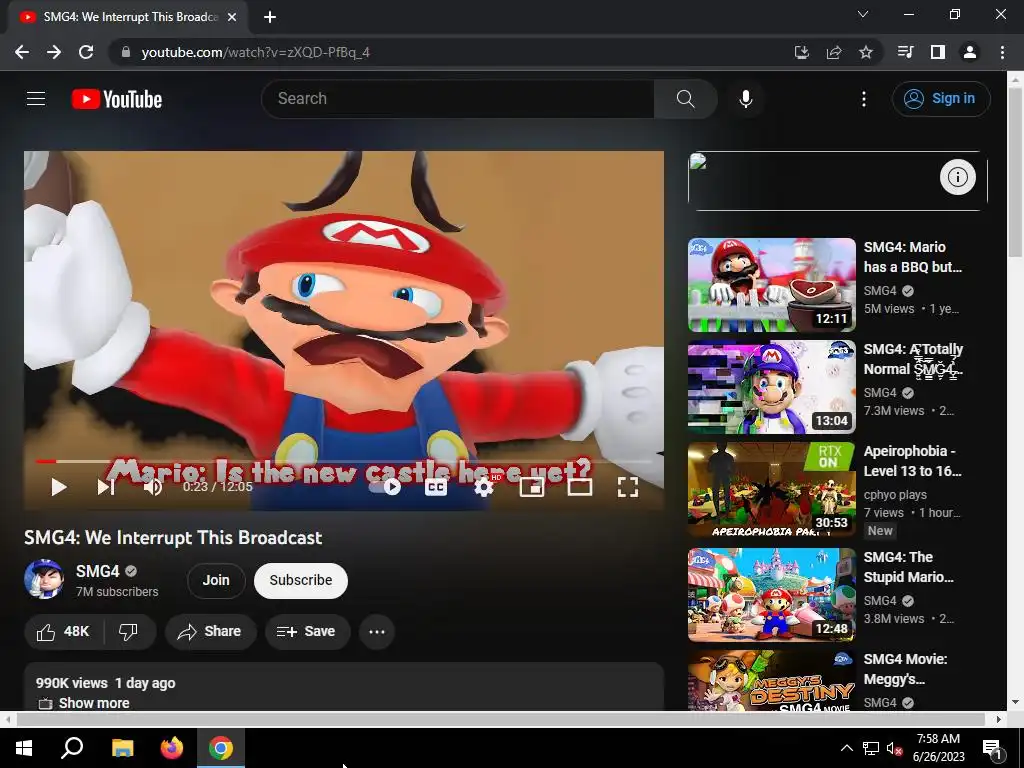Show hidden system tray icons
1024x768 pixels.
(x=846, y=748)
